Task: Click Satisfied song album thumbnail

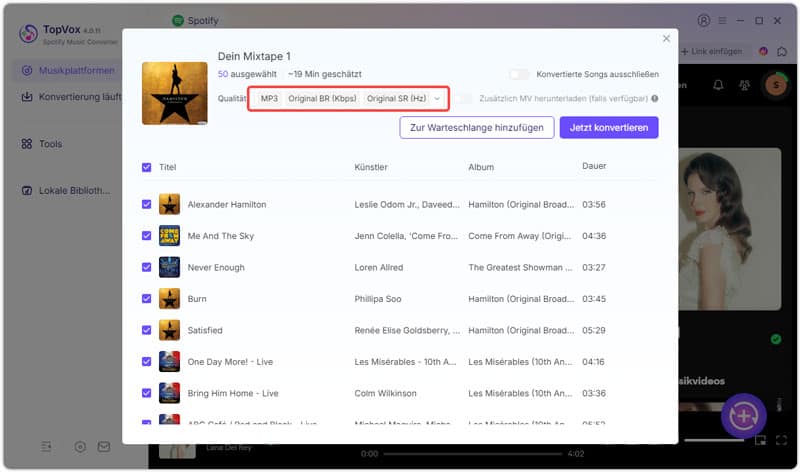Action: point(169,330)
